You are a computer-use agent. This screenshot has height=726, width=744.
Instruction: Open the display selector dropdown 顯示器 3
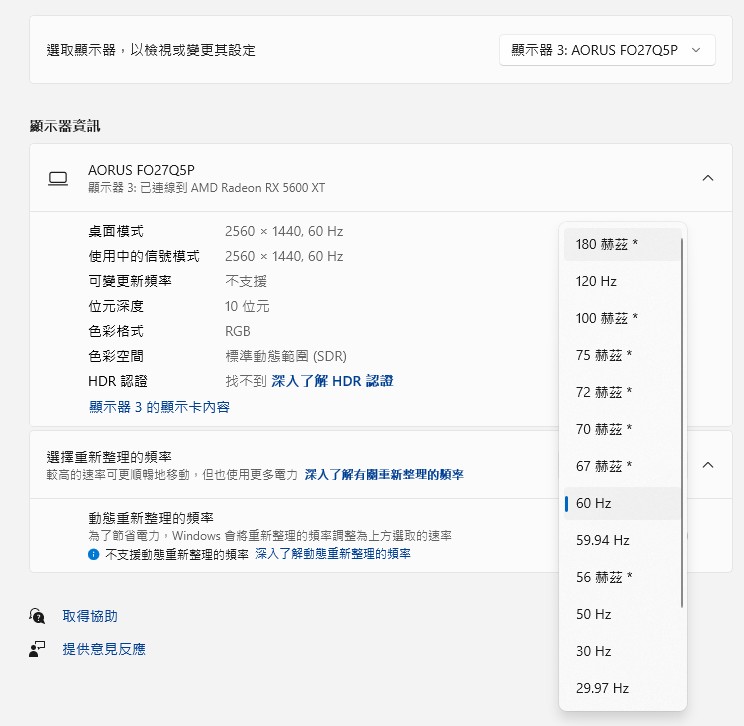click(x=607, y=49)
